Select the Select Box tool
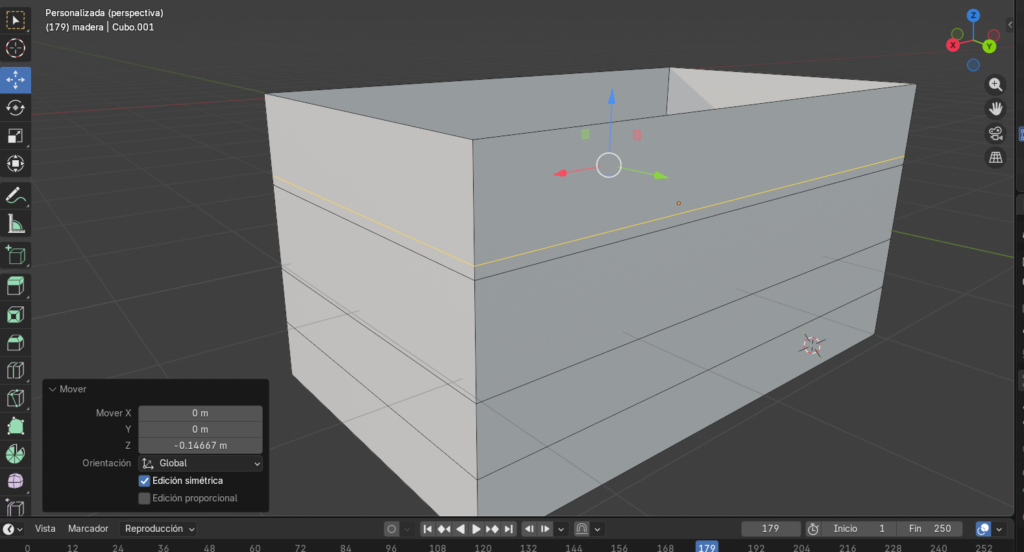 pos(15,20)
